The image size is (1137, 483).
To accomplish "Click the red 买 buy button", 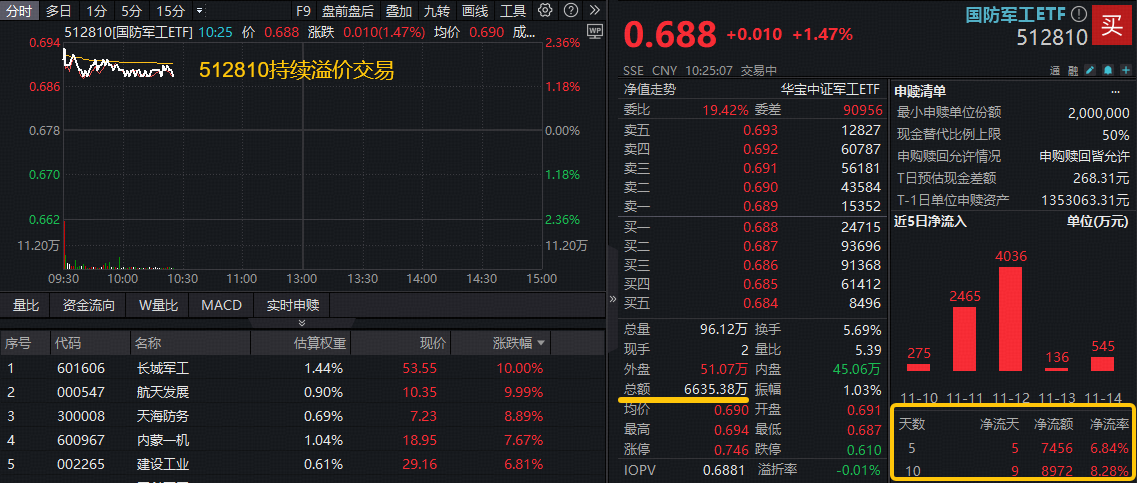I will (x=1111, y=27).
